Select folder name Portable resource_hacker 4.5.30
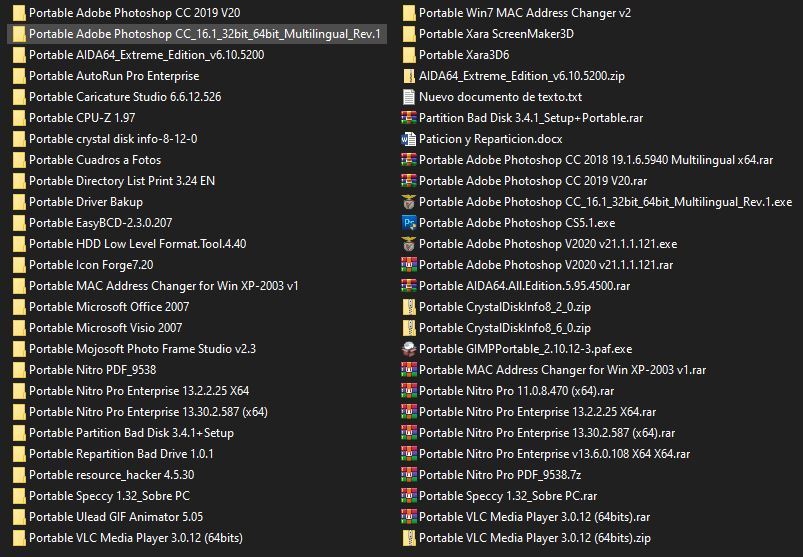803x557 pixels. click(x=112, y=475)
